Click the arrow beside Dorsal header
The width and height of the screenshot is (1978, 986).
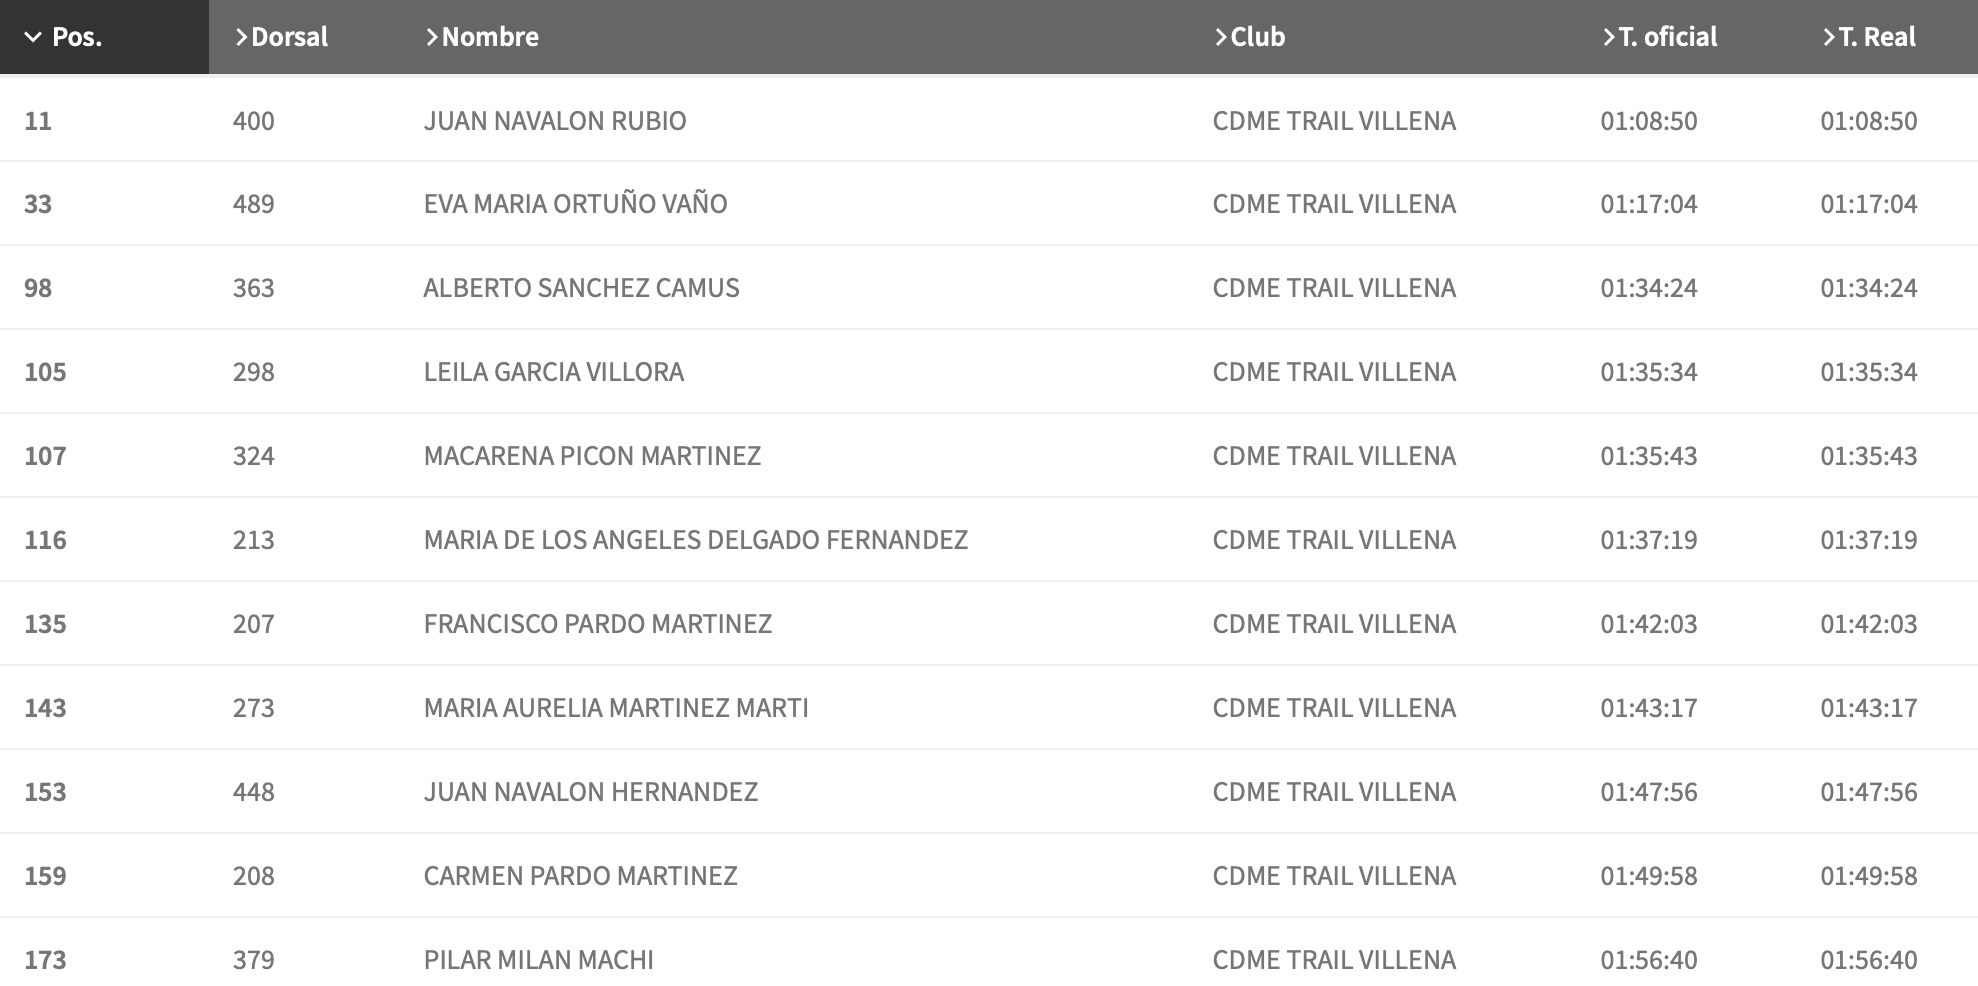pyautogui.click(x=241, y=38)
